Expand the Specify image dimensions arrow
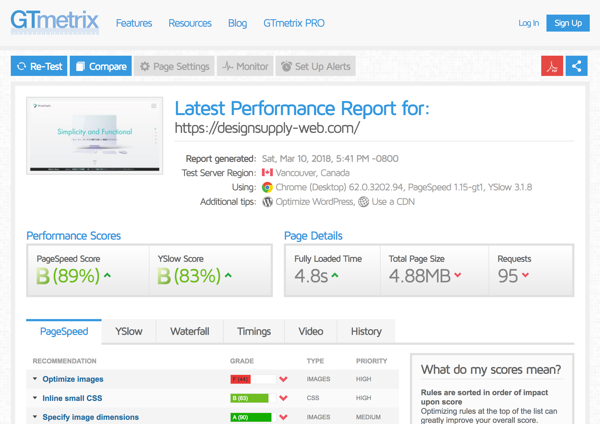Screen dimensions: 600x424 click(x=35, y=417)
